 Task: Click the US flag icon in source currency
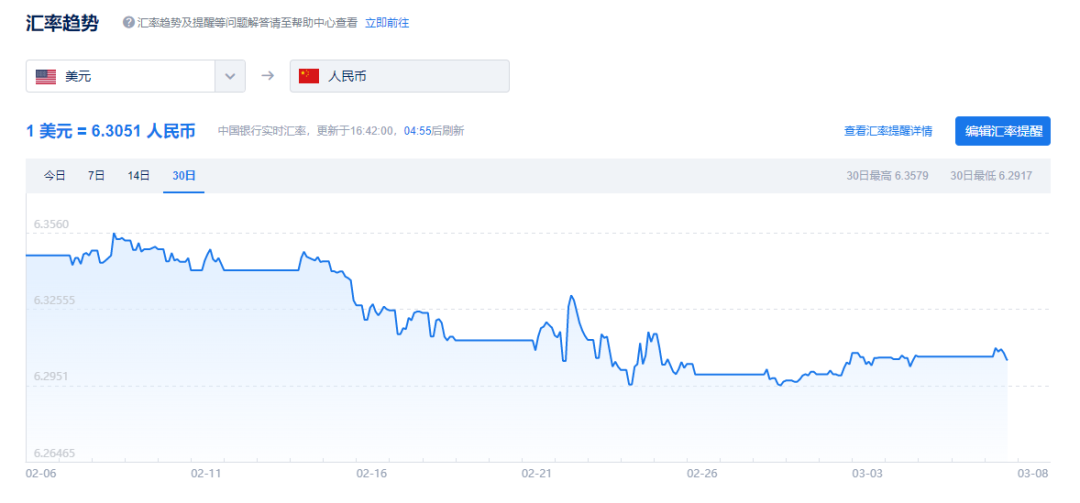46,76
